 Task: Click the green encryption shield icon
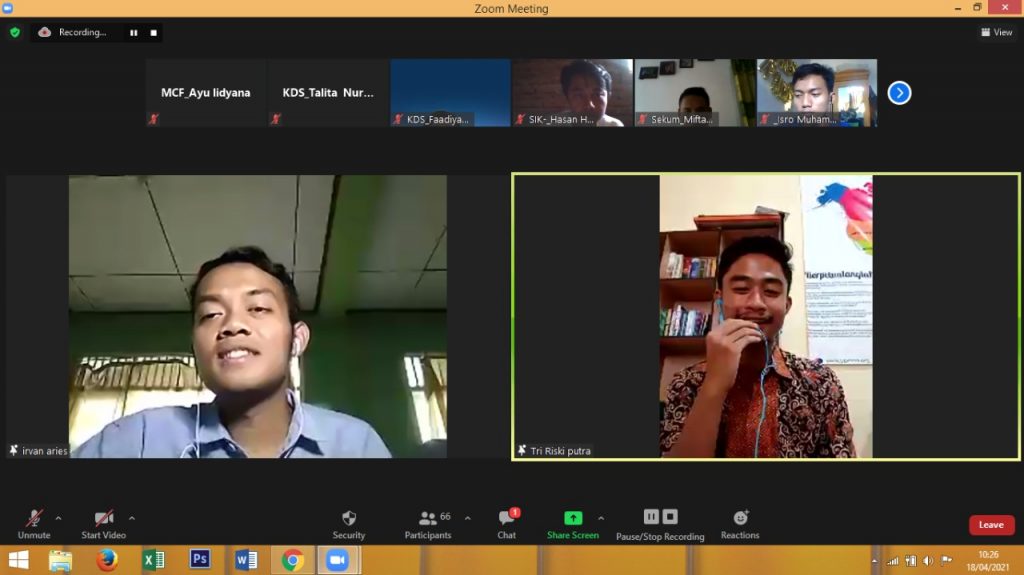coord(15,32)
